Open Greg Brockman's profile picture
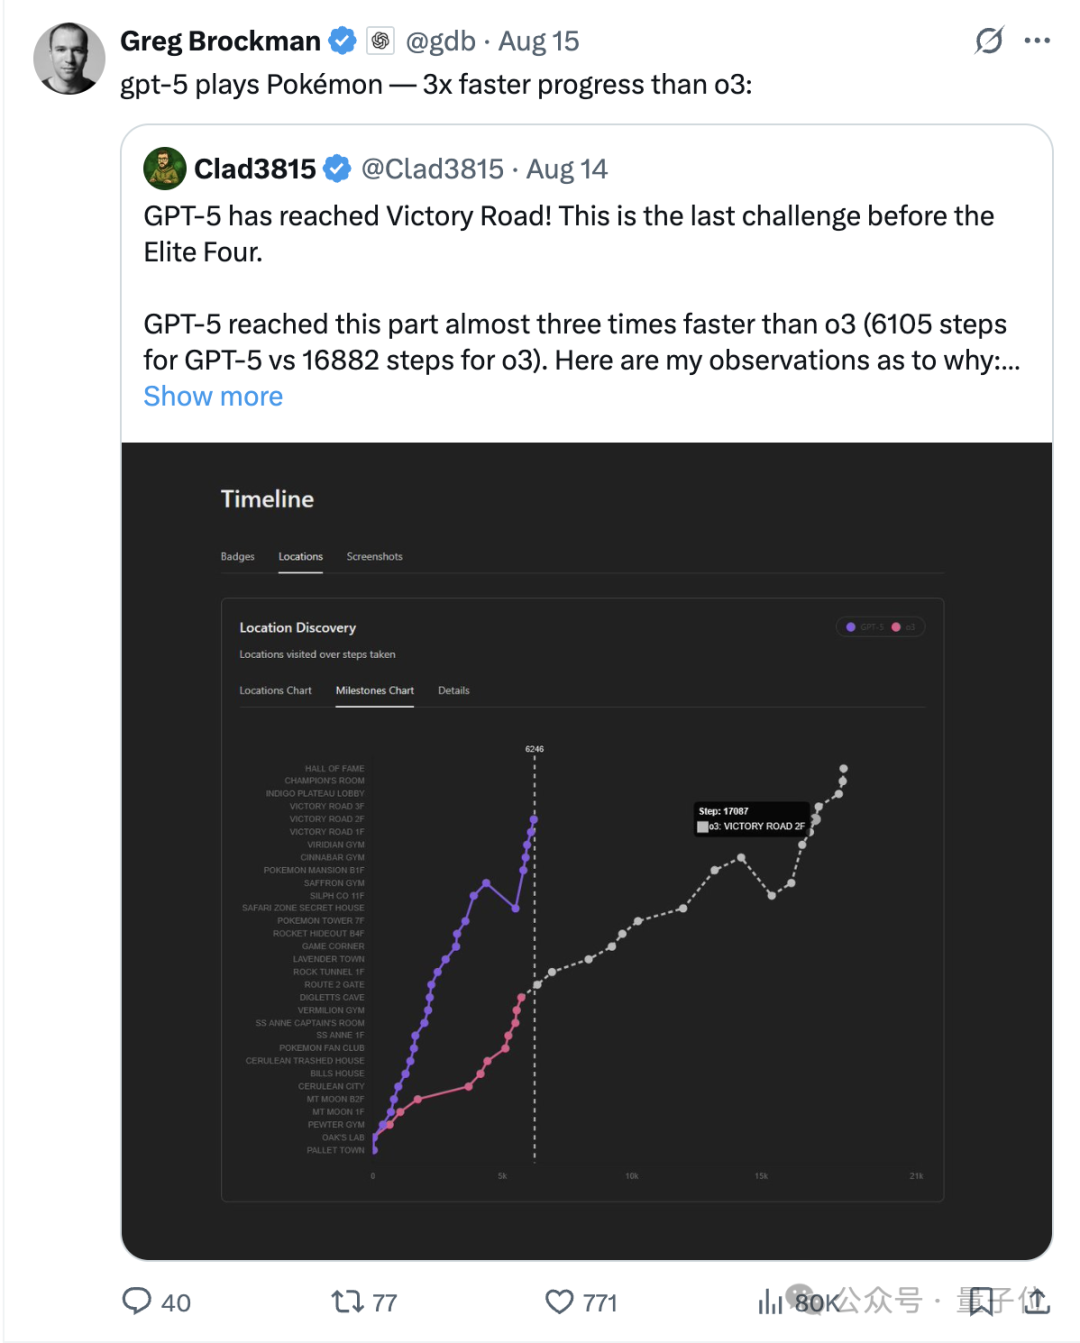1080x1343 pixels. [x=69, y=59]
